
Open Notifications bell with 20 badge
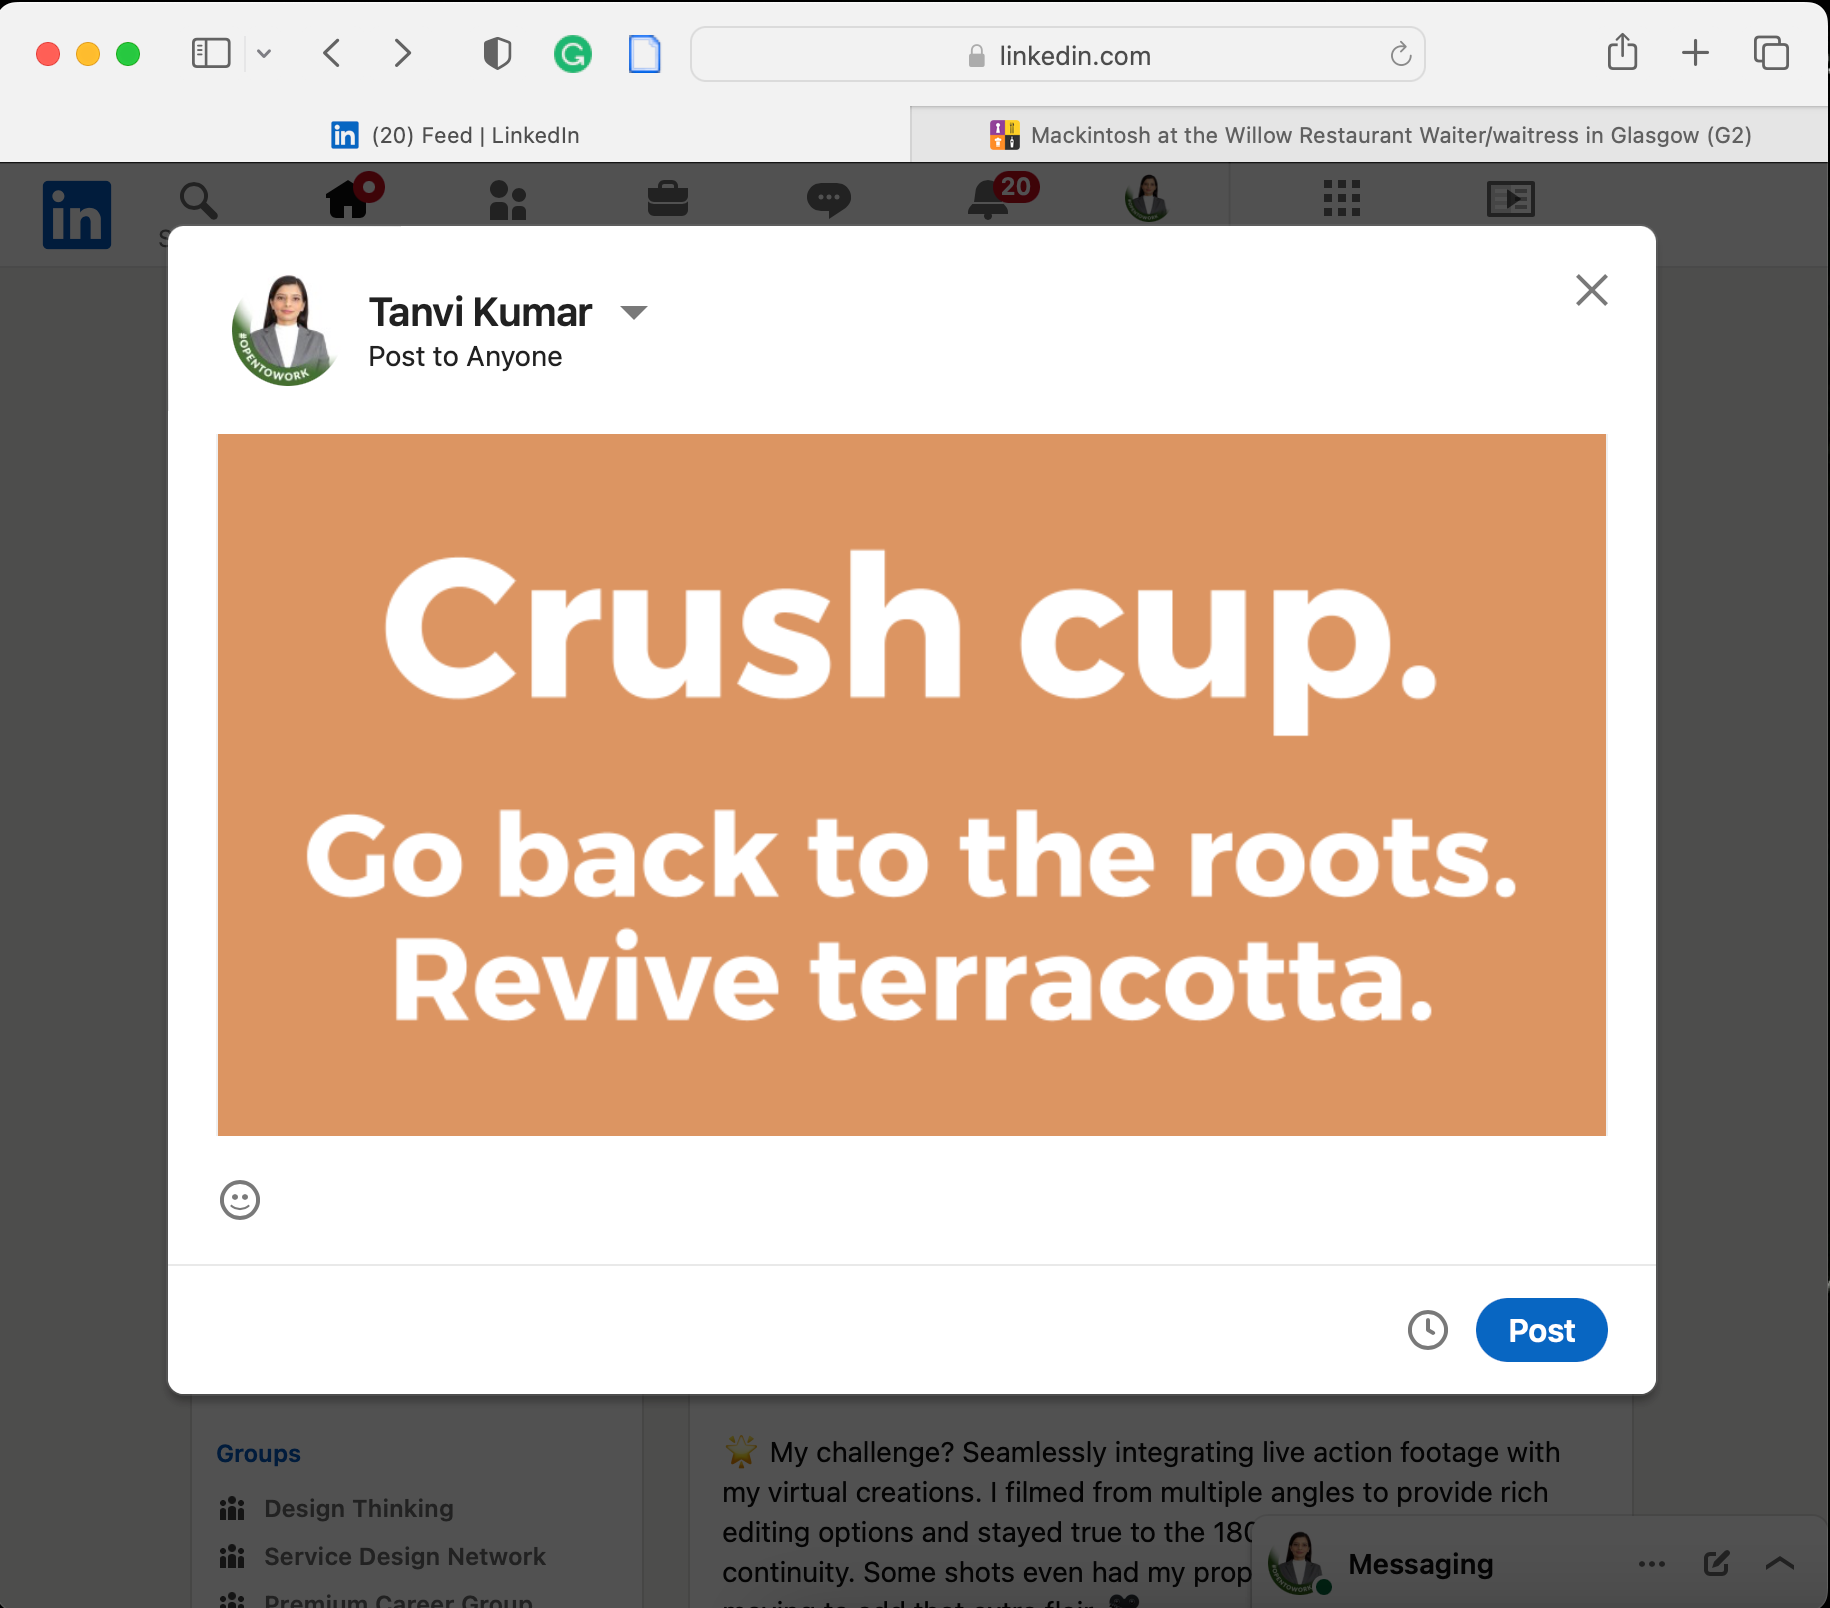(x=1003, y=196)
